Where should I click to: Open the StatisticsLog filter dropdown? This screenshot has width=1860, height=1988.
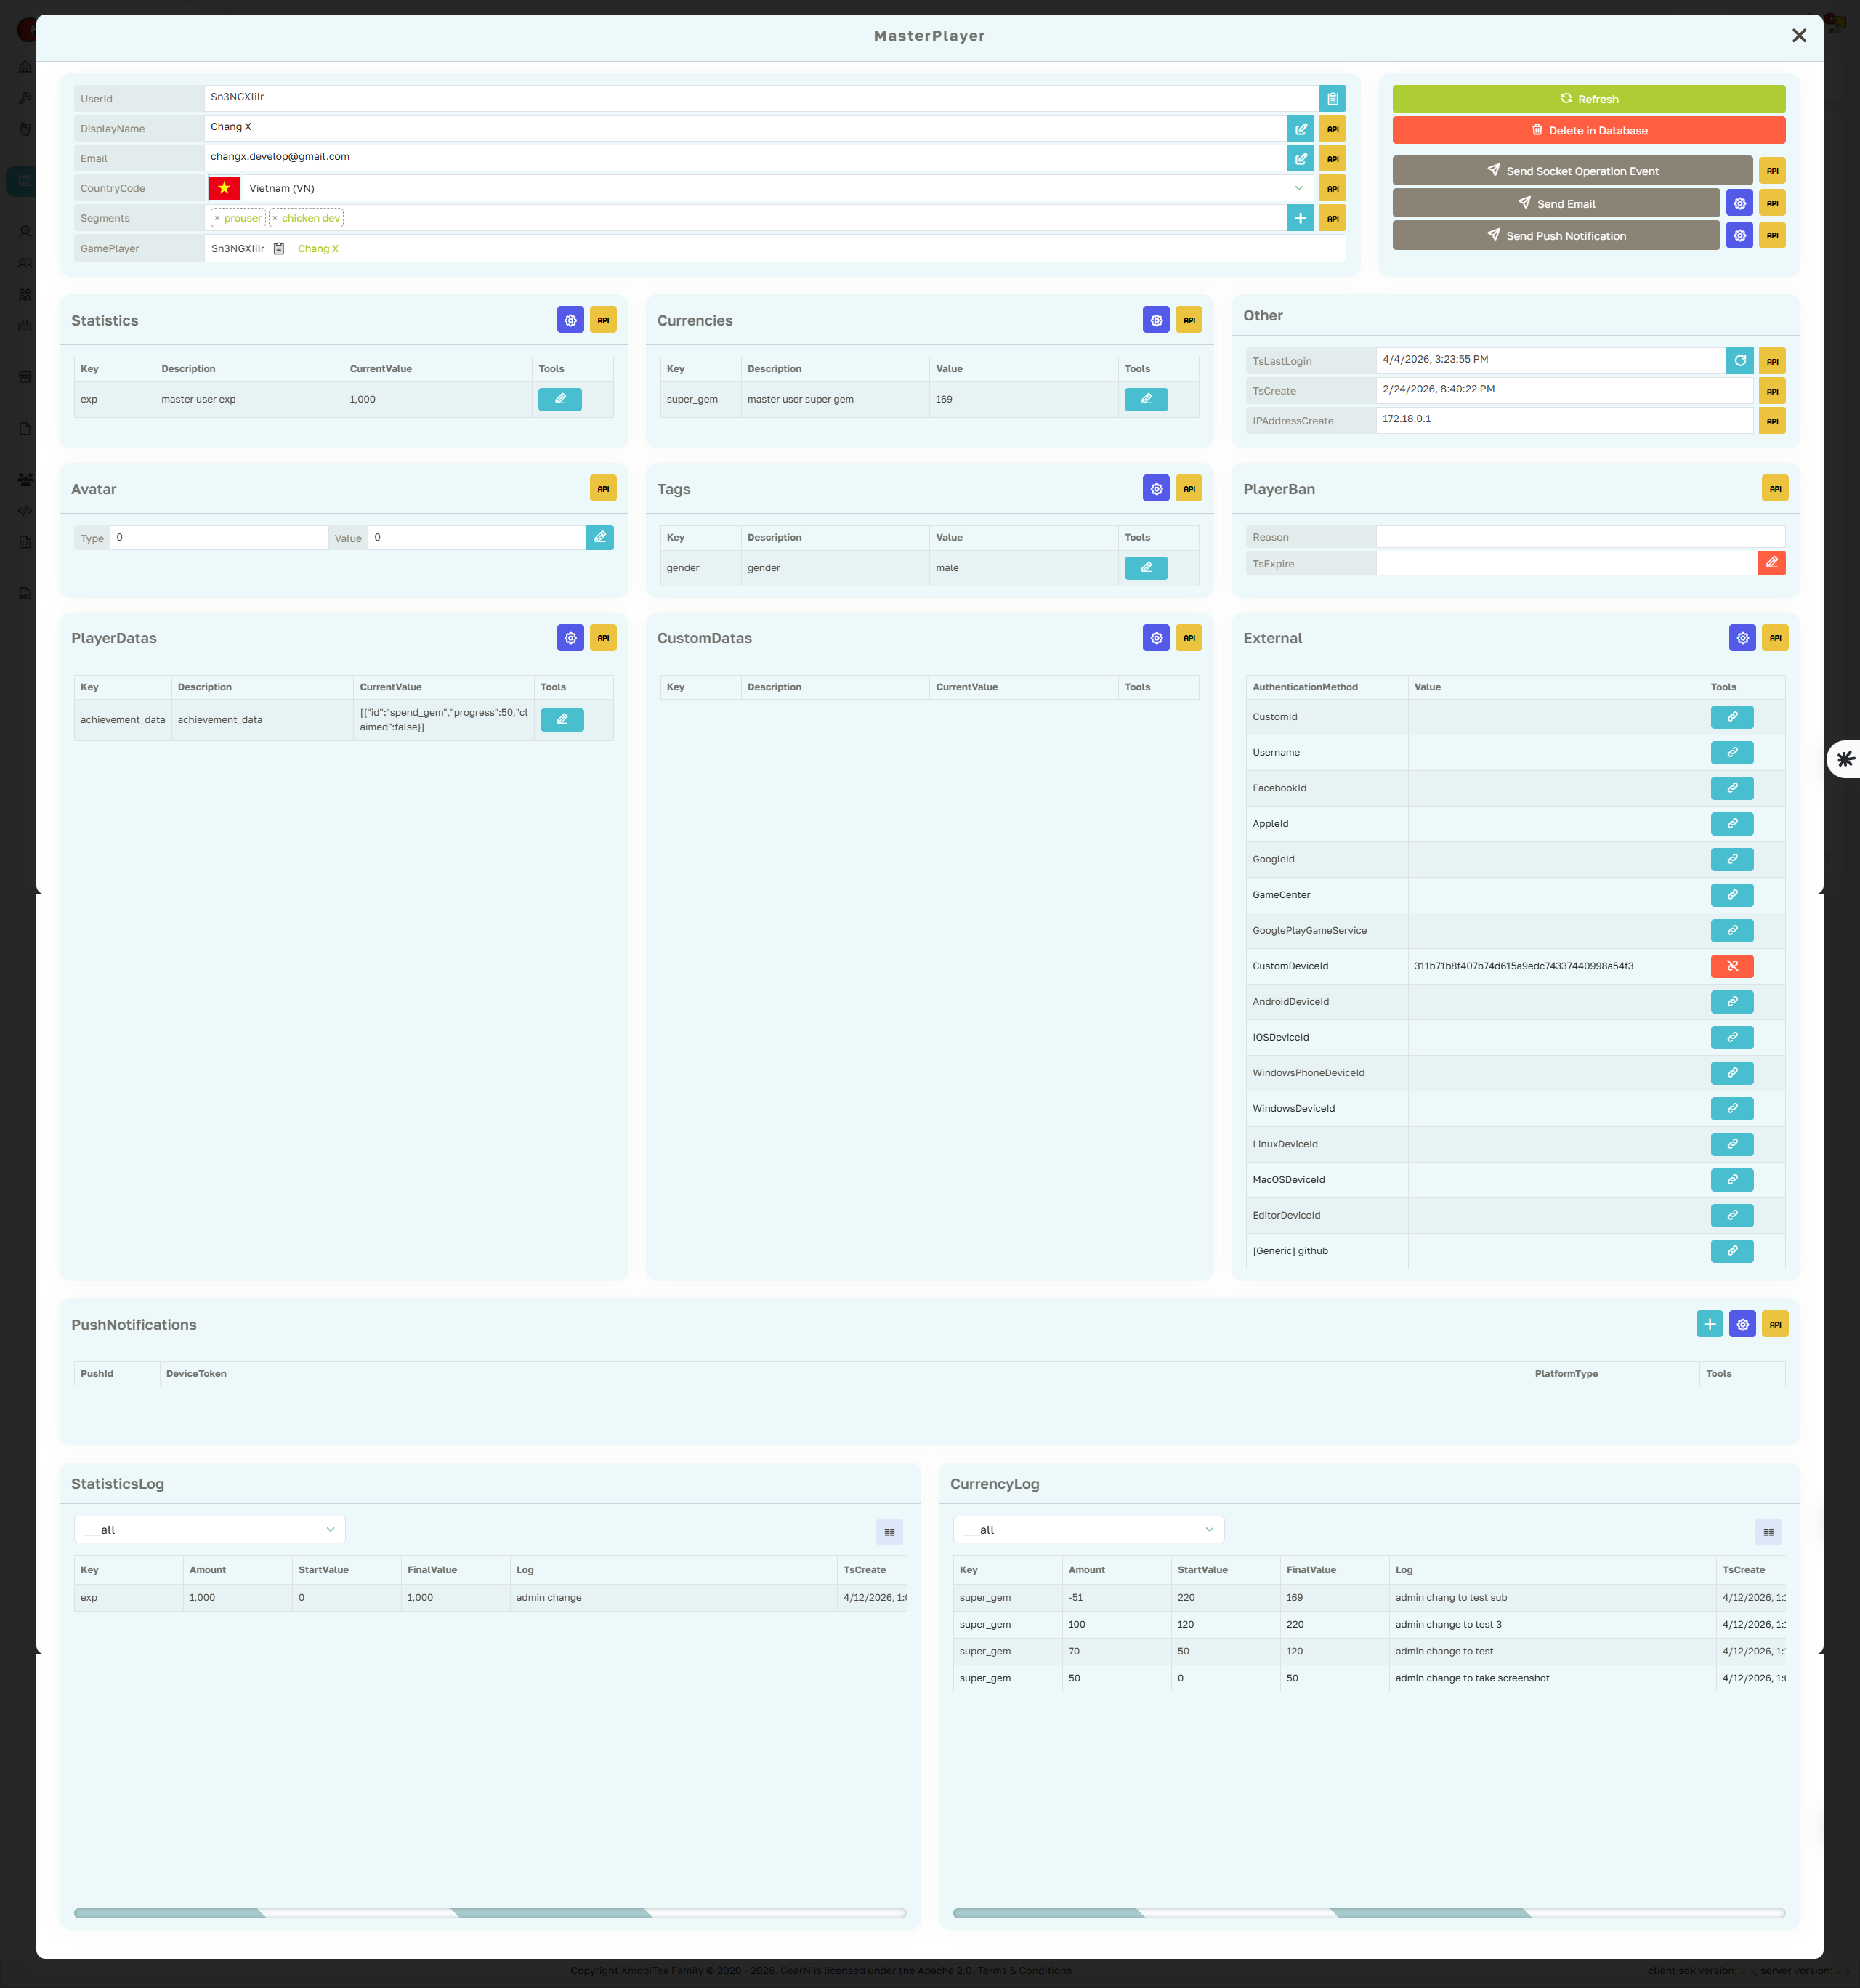[x=209, y=1529]
